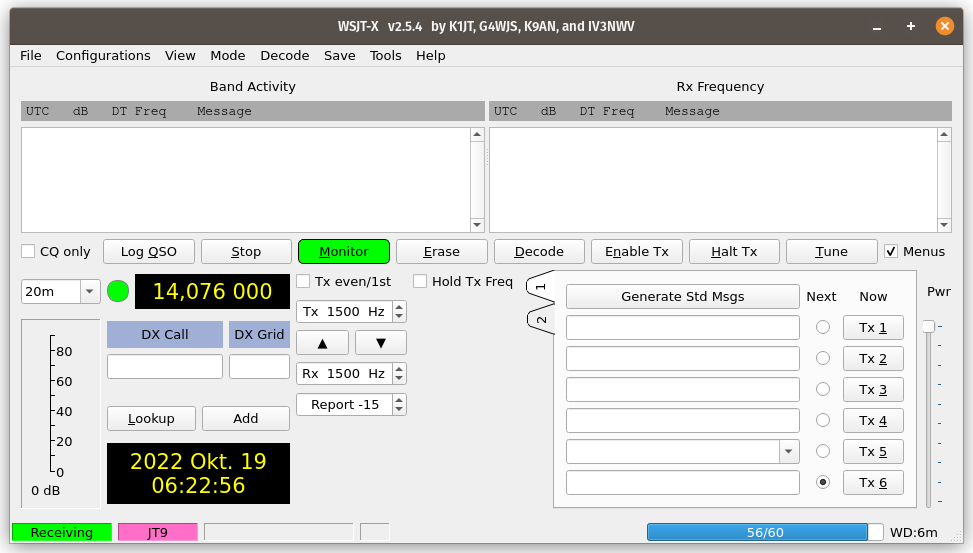Expand the Tx 5 message dropdown
This screenshot has width=973, height=553.
coord(789,451)
